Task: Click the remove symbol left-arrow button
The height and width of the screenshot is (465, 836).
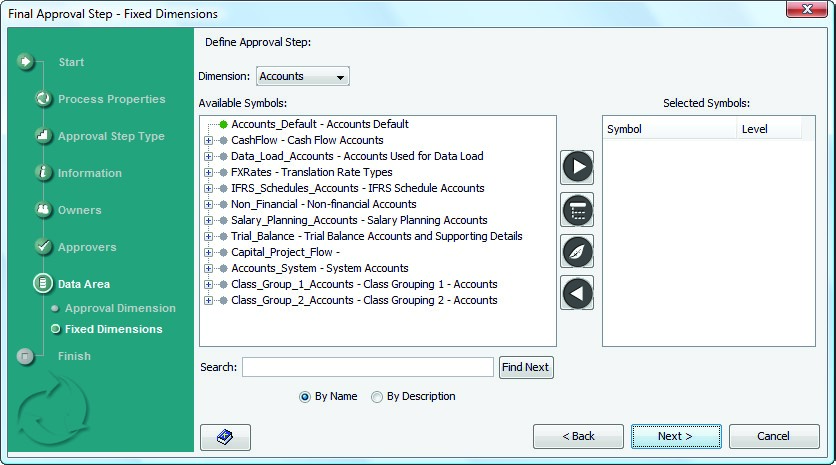Action: [x=577, y=293]
